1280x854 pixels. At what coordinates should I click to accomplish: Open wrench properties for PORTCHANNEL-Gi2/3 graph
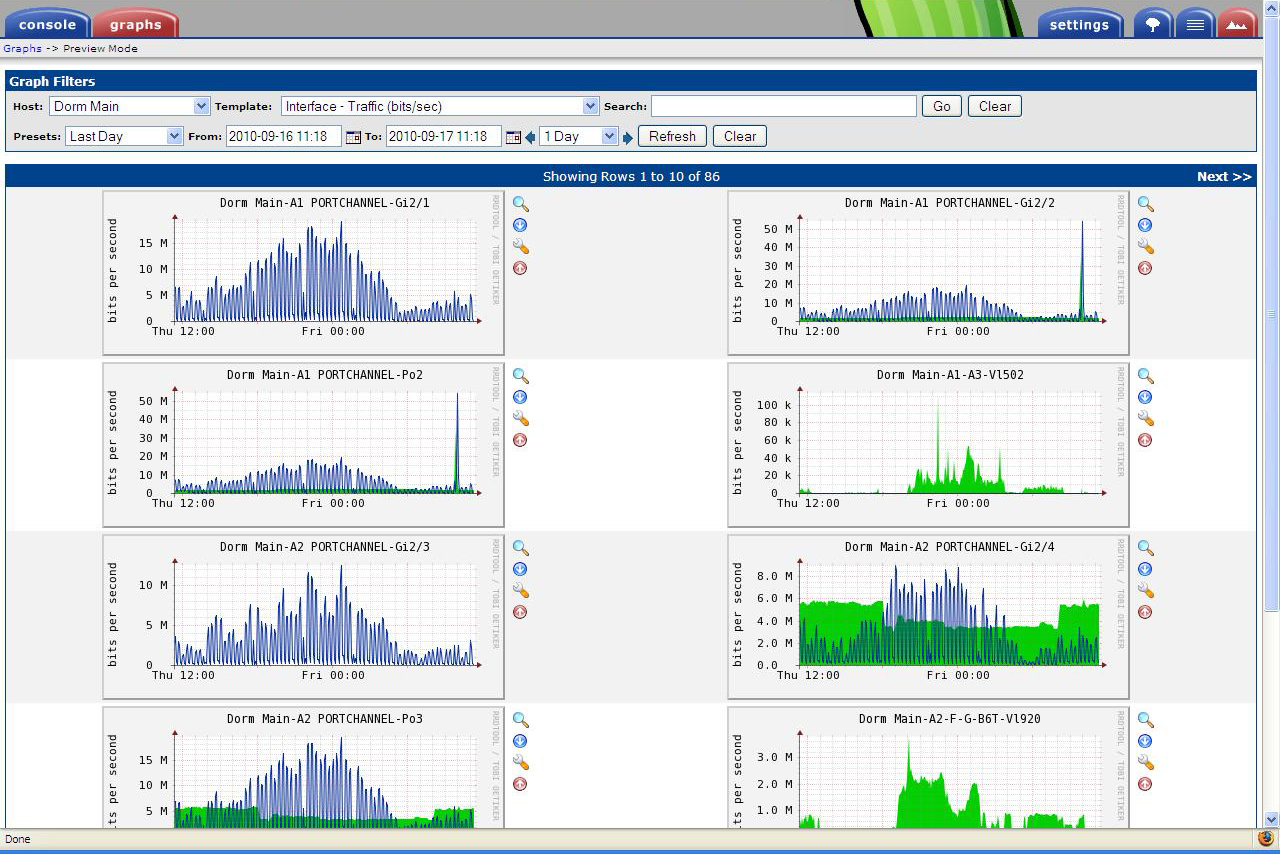click(x=520, y=590)
